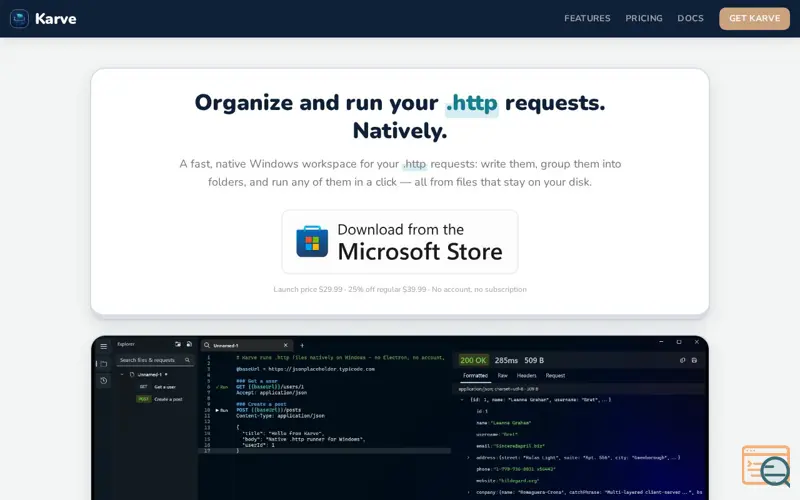800x500 pixels.
Task: Click the Karve brand name link
Action: tap(56, 19)
